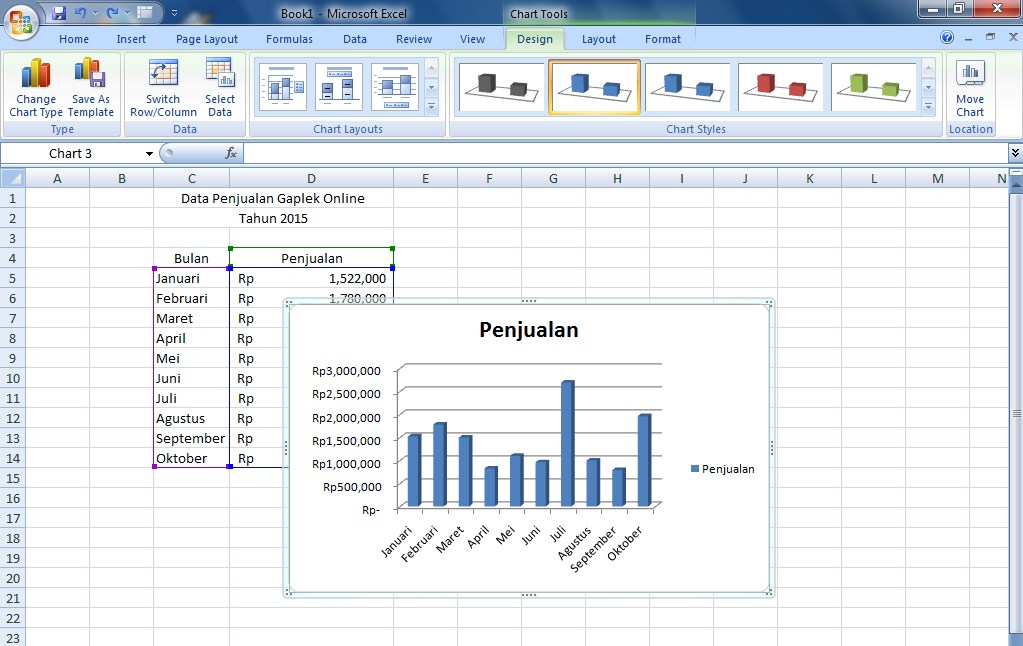Choose the gray chart style
This screenshot has height=646, width=1023.
[502, 87]
